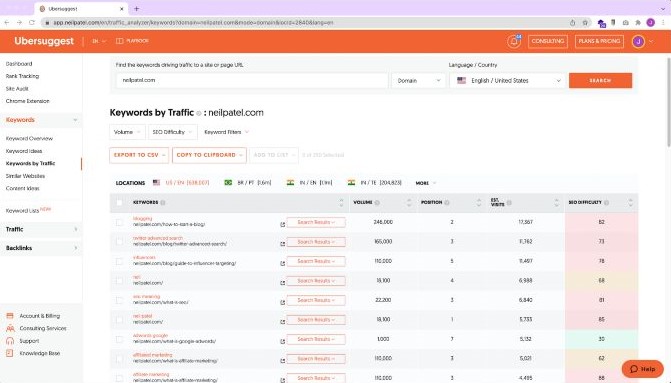Expand the EXPORT TO CSV dropdown
This screenshot has width=671, height=383.
click(x=139, y=155)
